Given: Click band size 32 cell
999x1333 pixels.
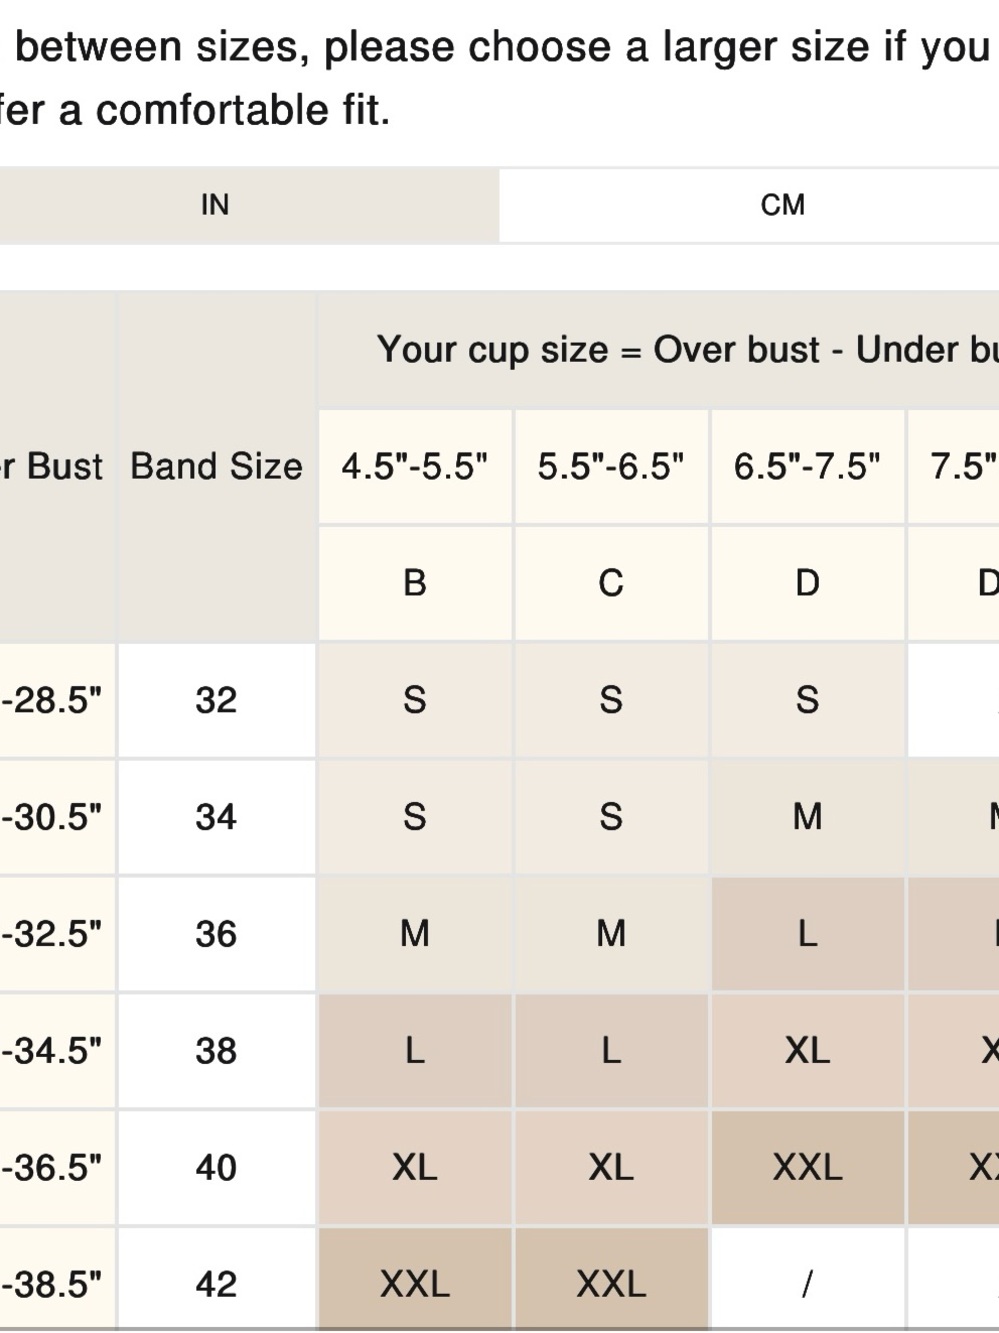Looking at the screenshot, I should [216, 700].
